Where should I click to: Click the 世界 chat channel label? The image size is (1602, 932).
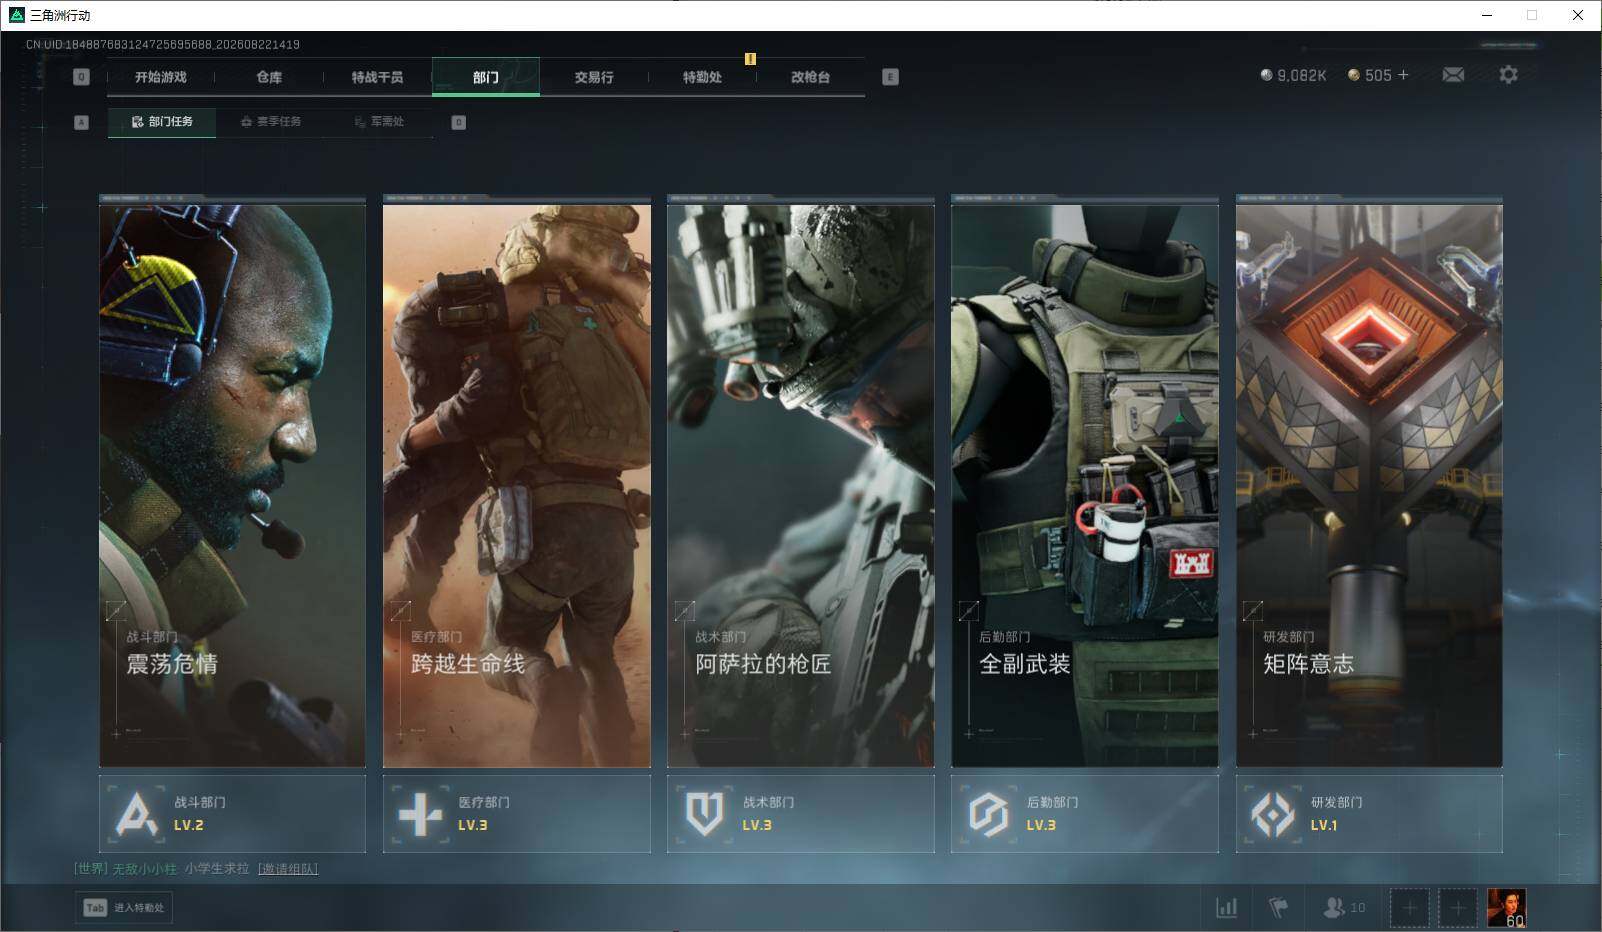pos(91,868)
